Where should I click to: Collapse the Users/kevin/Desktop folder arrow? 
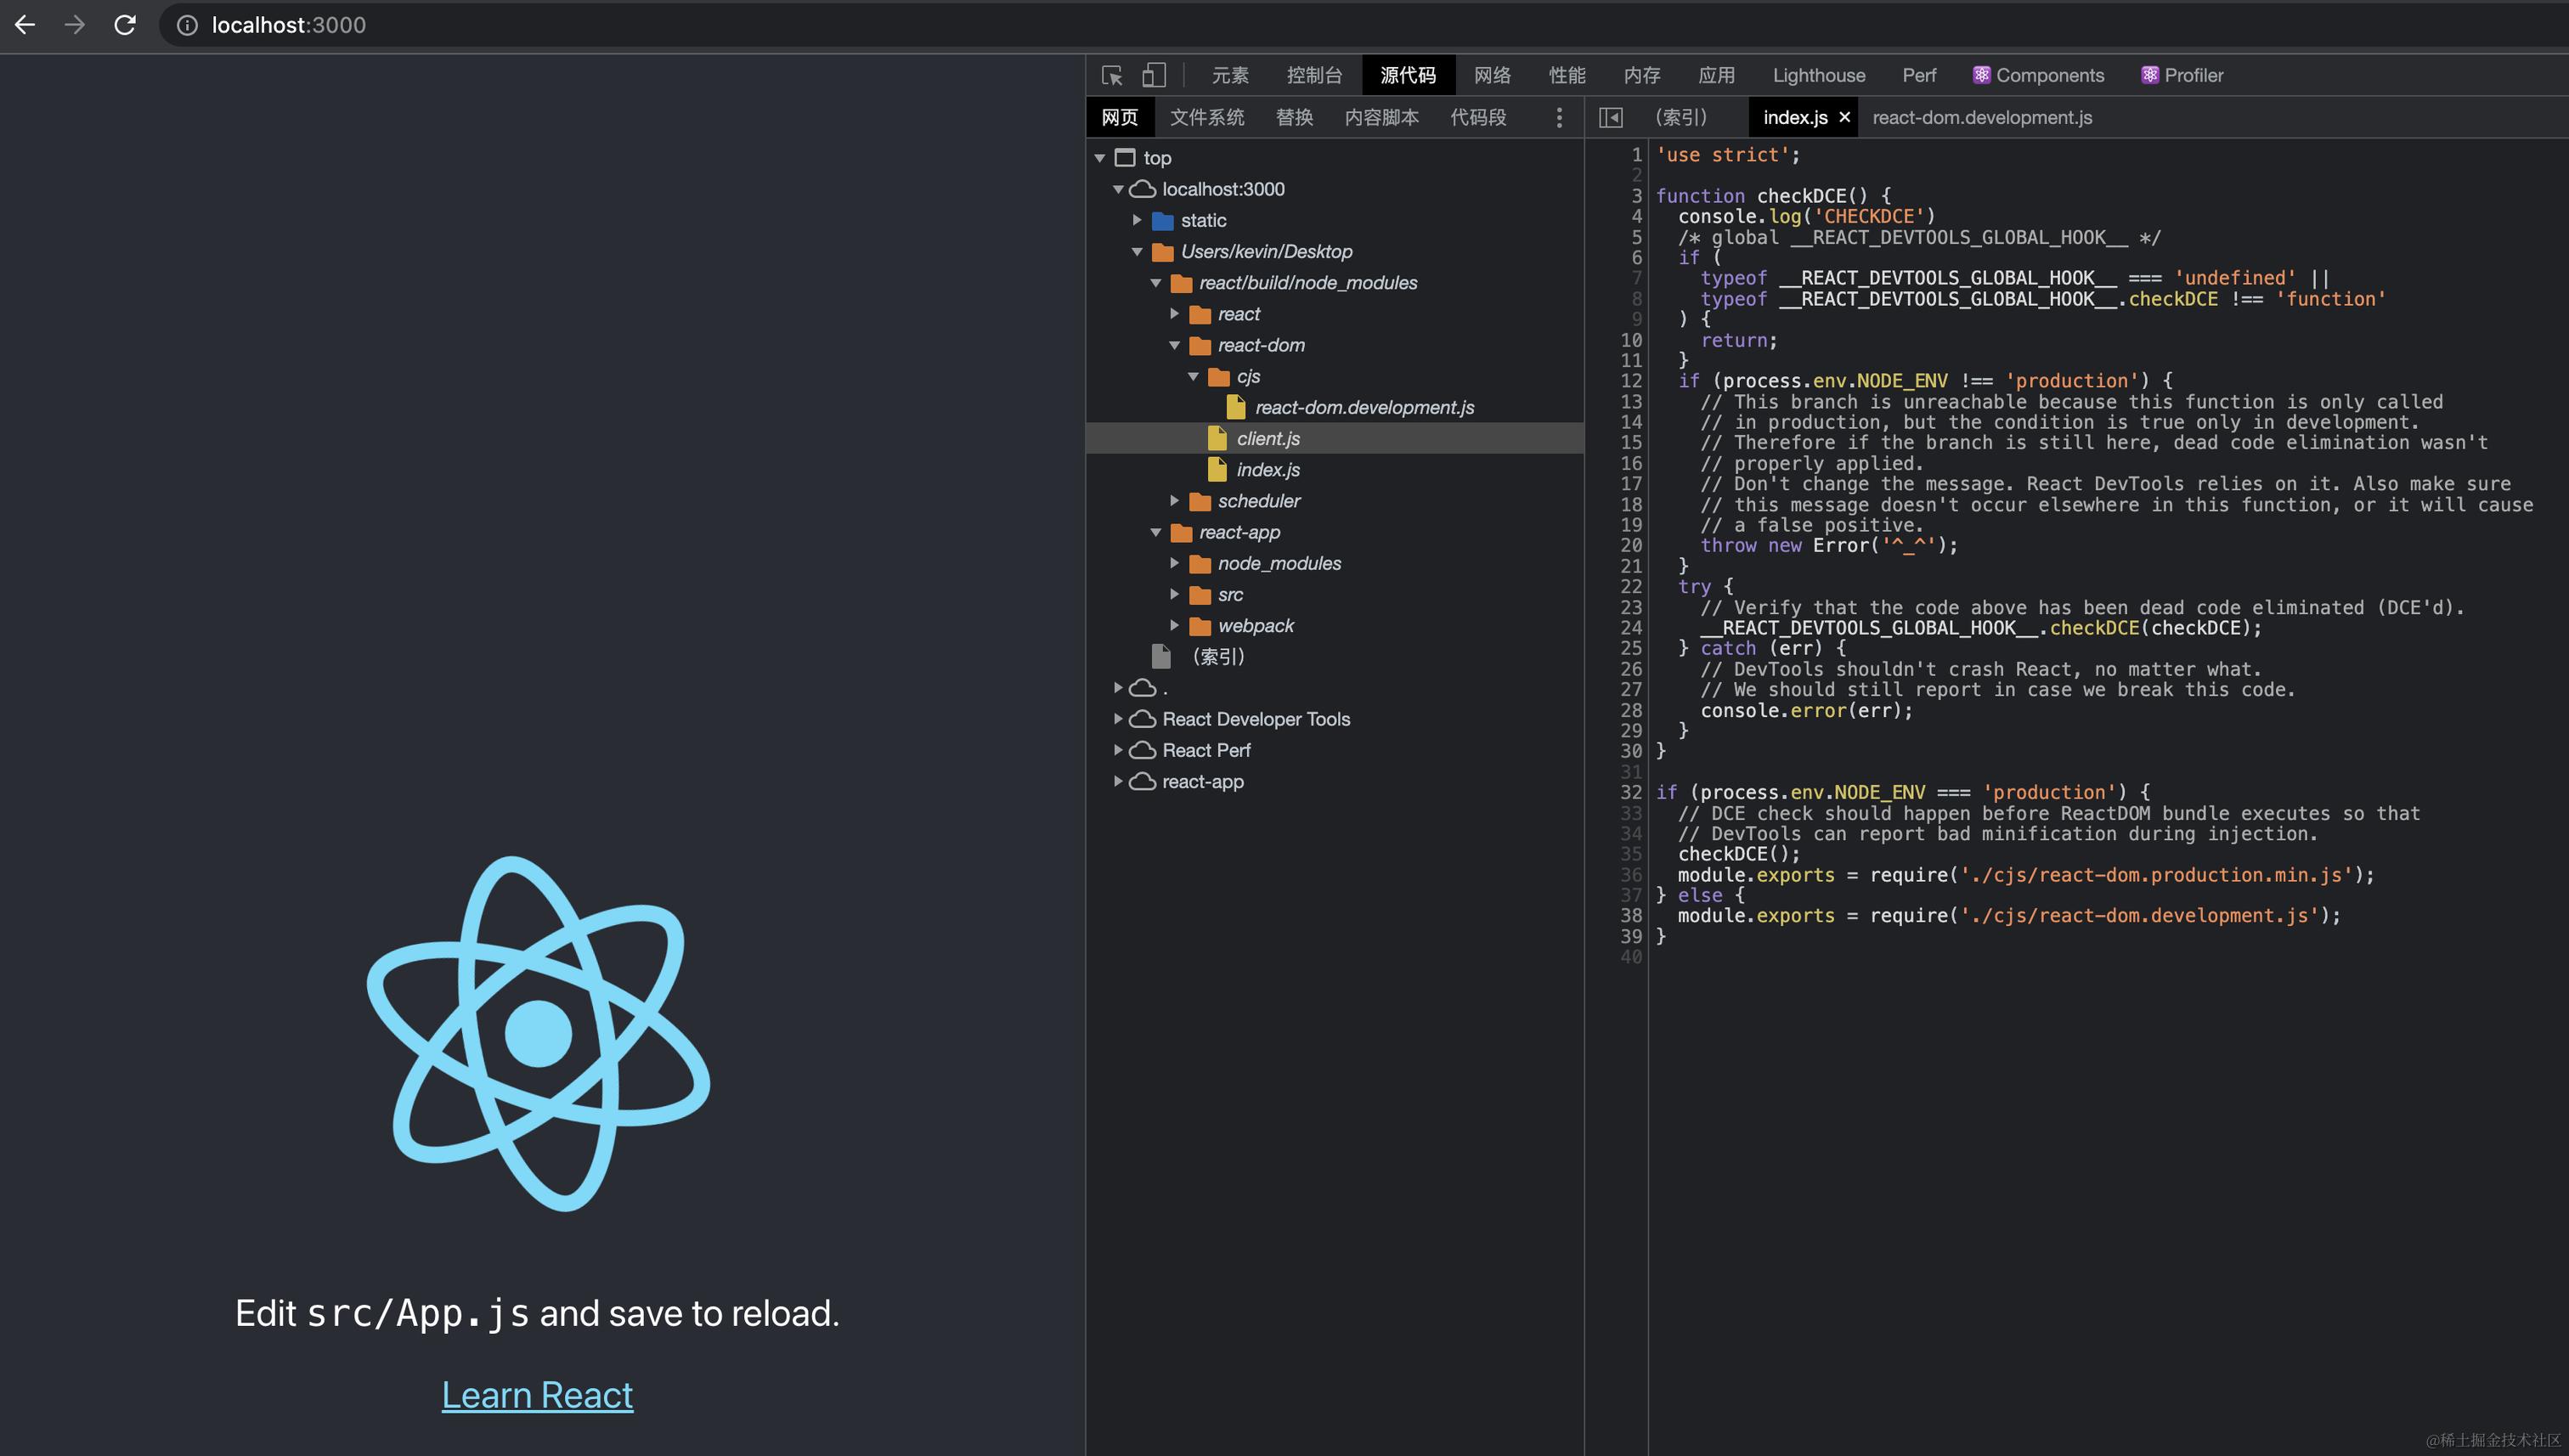click(x=1137, y=251)
